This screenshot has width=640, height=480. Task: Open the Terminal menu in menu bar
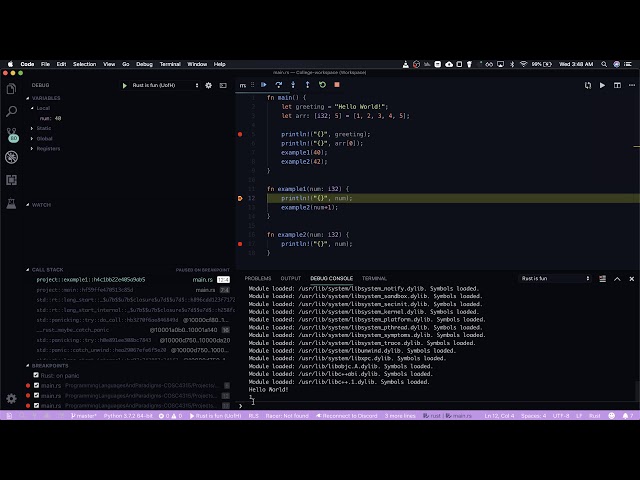click(170, 64)
